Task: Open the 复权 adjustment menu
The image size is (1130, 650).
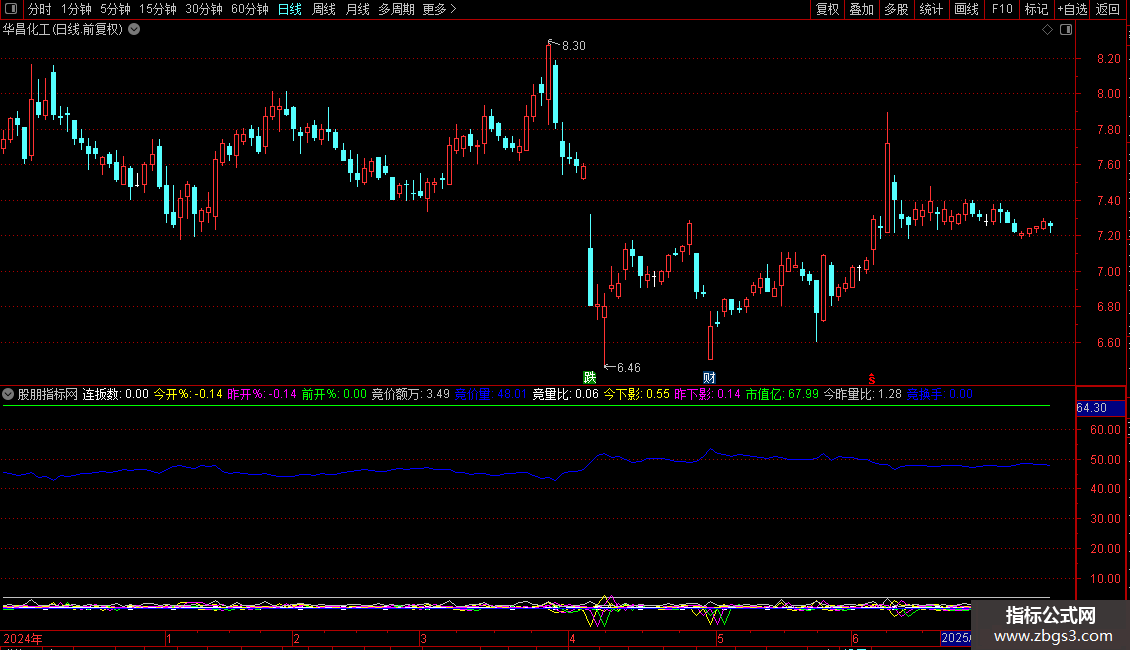Action: [827, 9]
